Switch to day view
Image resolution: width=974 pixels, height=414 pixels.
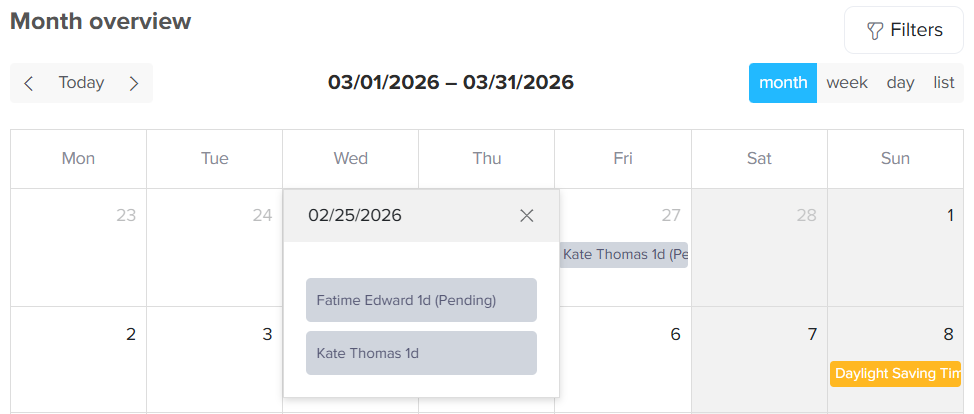tap(900, 83)
